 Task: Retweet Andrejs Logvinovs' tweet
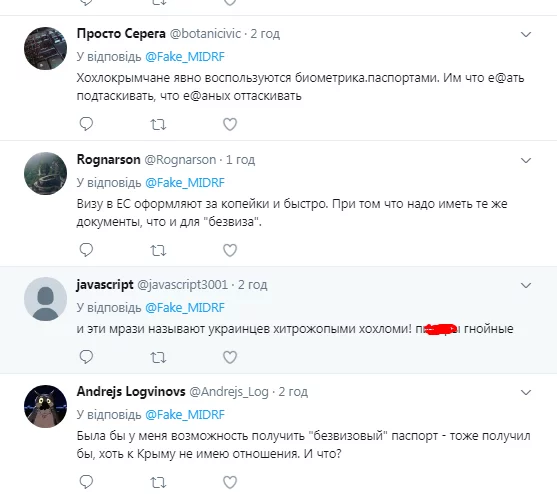pyautogui.click(x=158, y=483)
